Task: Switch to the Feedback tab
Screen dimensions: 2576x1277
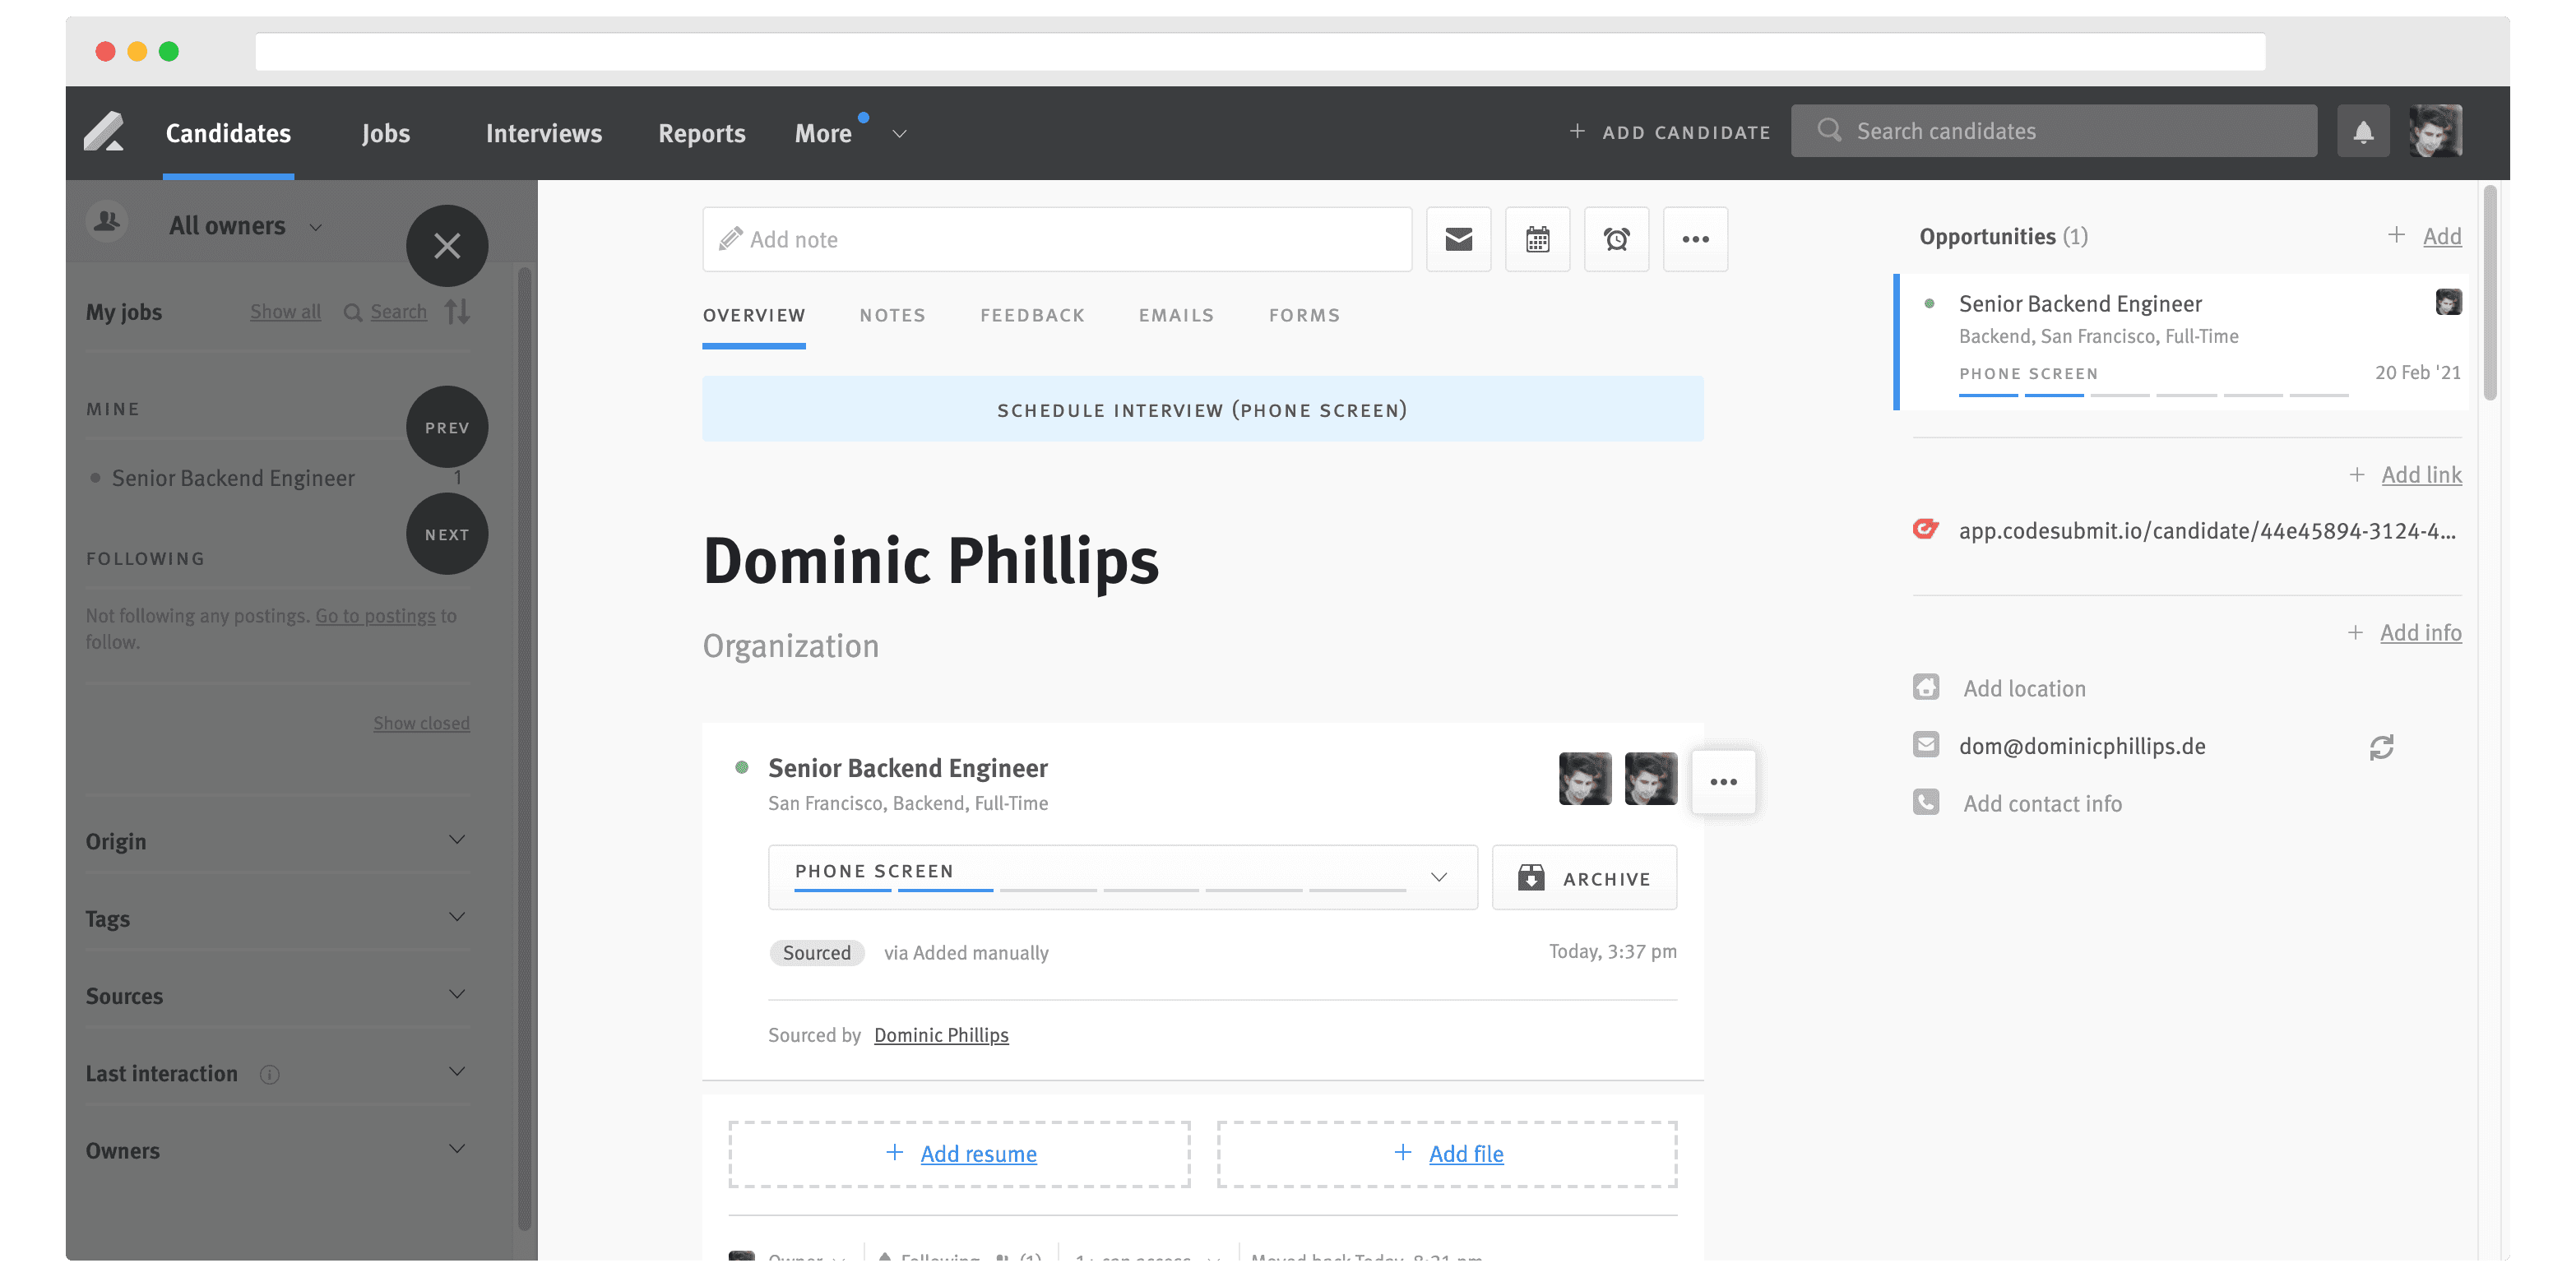Action: coord(1032,315)
